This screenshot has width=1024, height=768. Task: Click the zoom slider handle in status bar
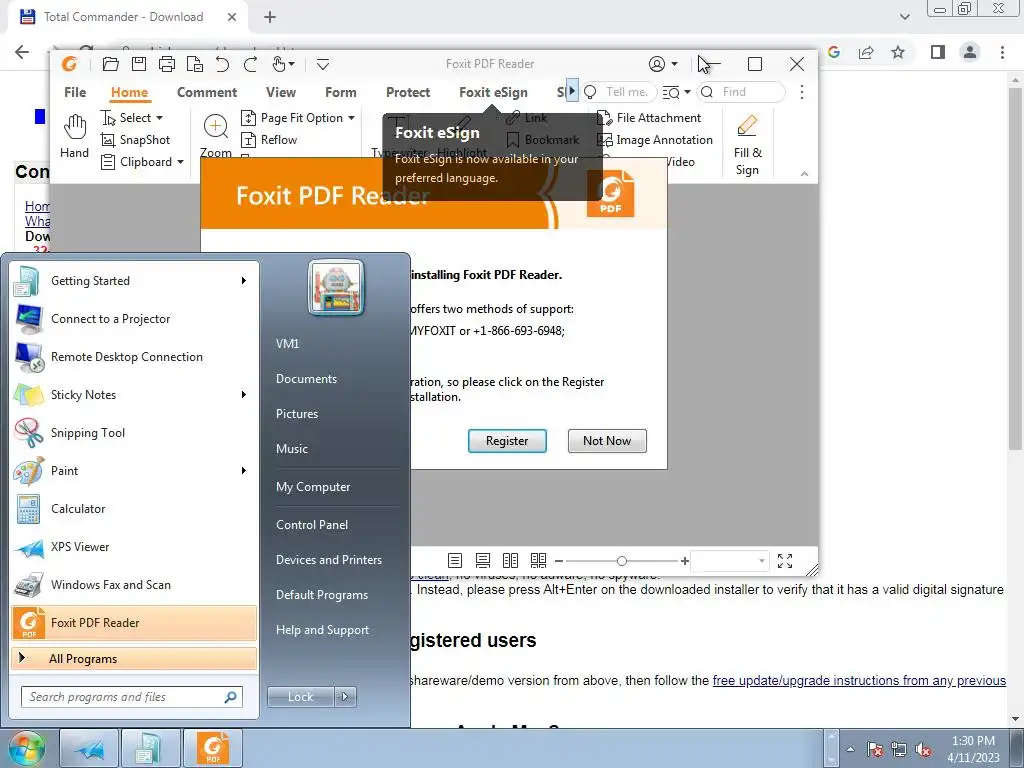click(622, 561)
